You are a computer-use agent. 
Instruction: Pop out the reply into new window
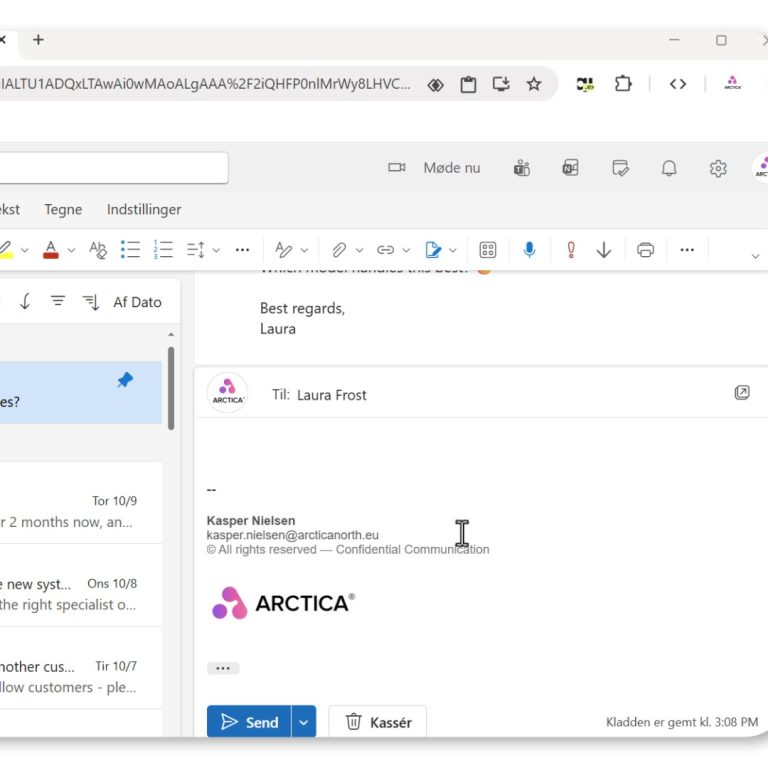click(742, 393)
